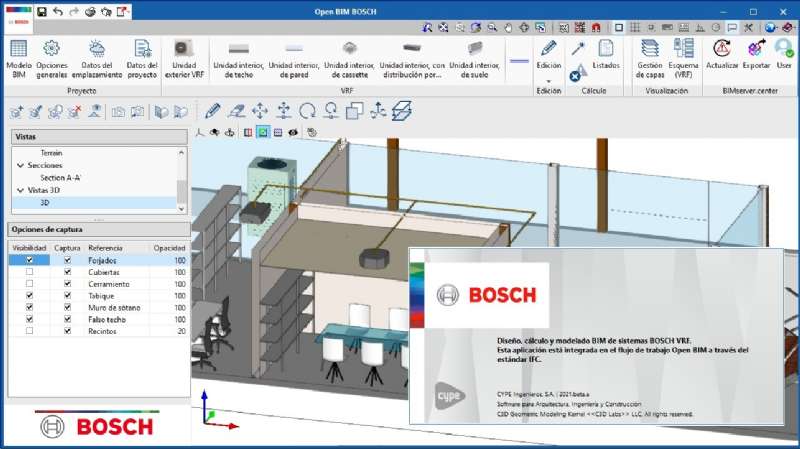The image size is (800, 449).
Task: Click the eye icon in viewport toolbar
Action: pyautogui.click(x=293, y=133)
